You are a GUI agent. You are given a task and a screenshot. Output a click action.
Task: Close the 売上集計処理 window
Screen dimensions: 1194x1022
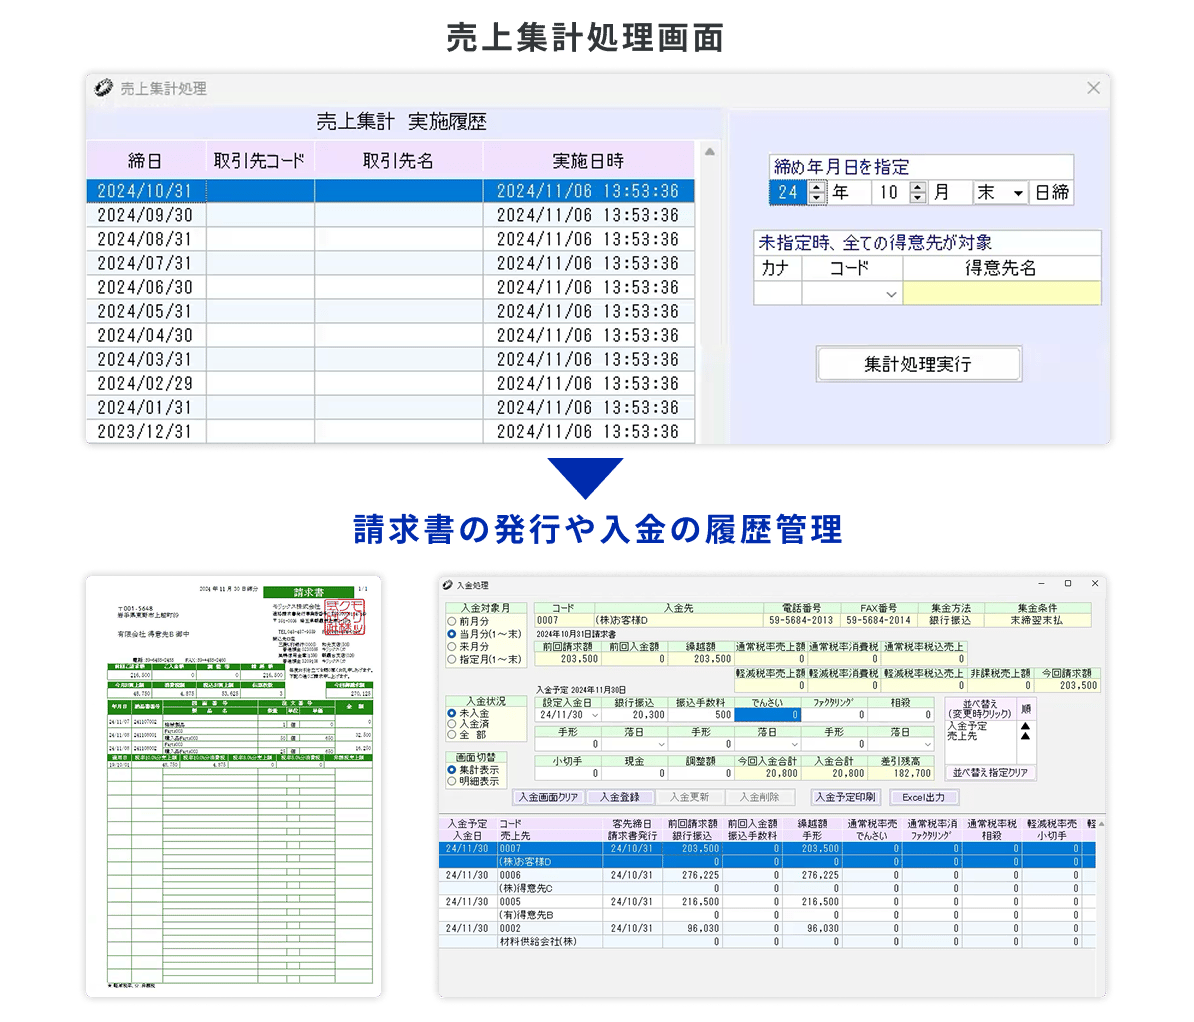[1093, 88]
